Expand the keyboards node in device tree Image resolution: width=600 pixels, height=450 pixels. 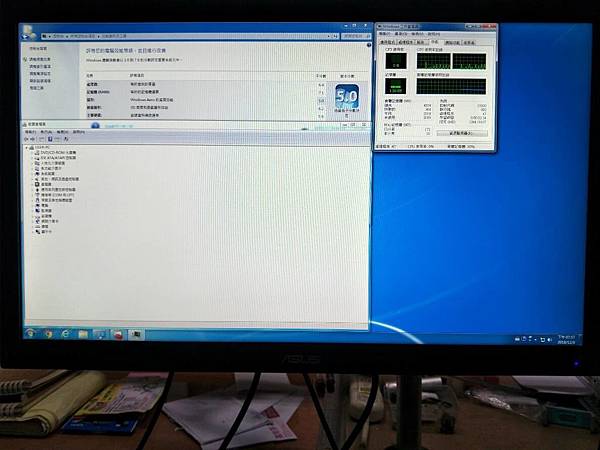pos(32,227)
